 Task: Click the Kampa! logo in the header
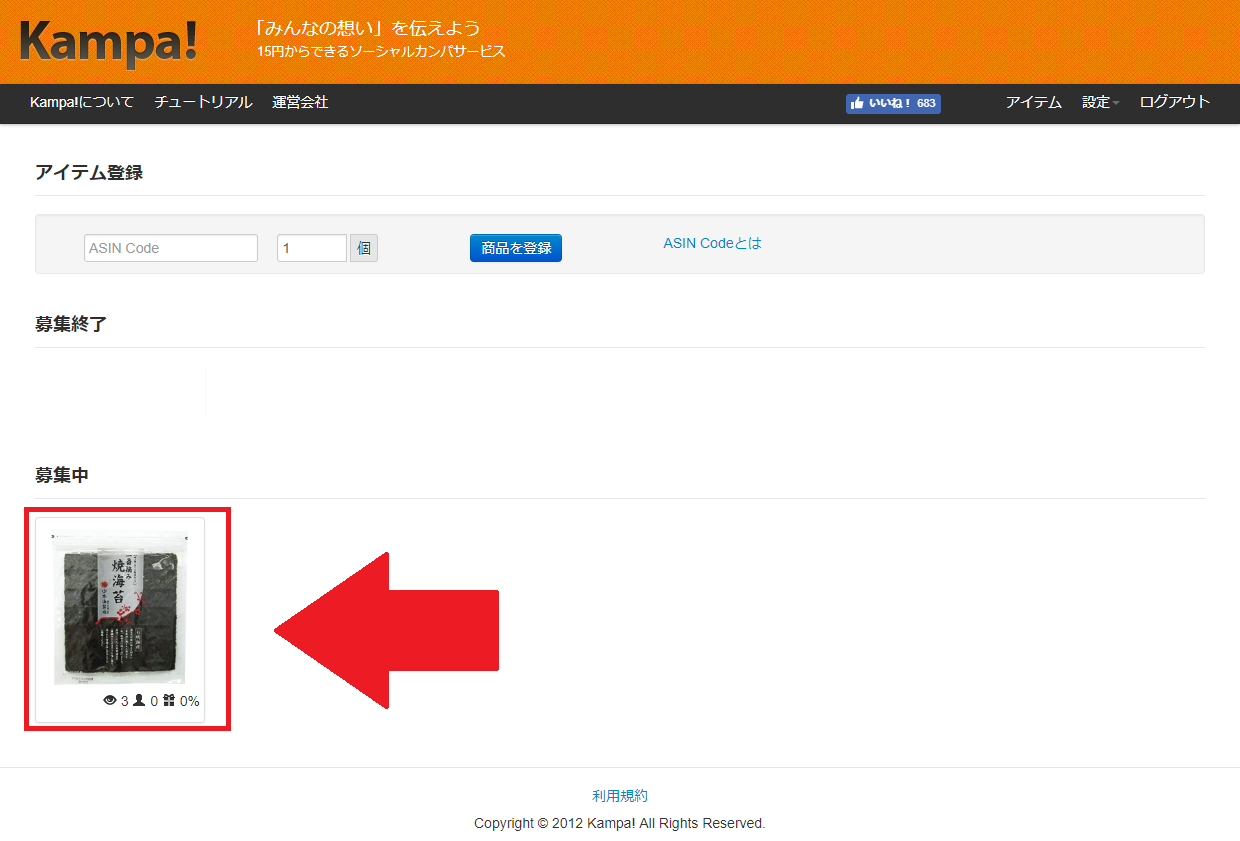pyautogui.click(x=108, y=43)
